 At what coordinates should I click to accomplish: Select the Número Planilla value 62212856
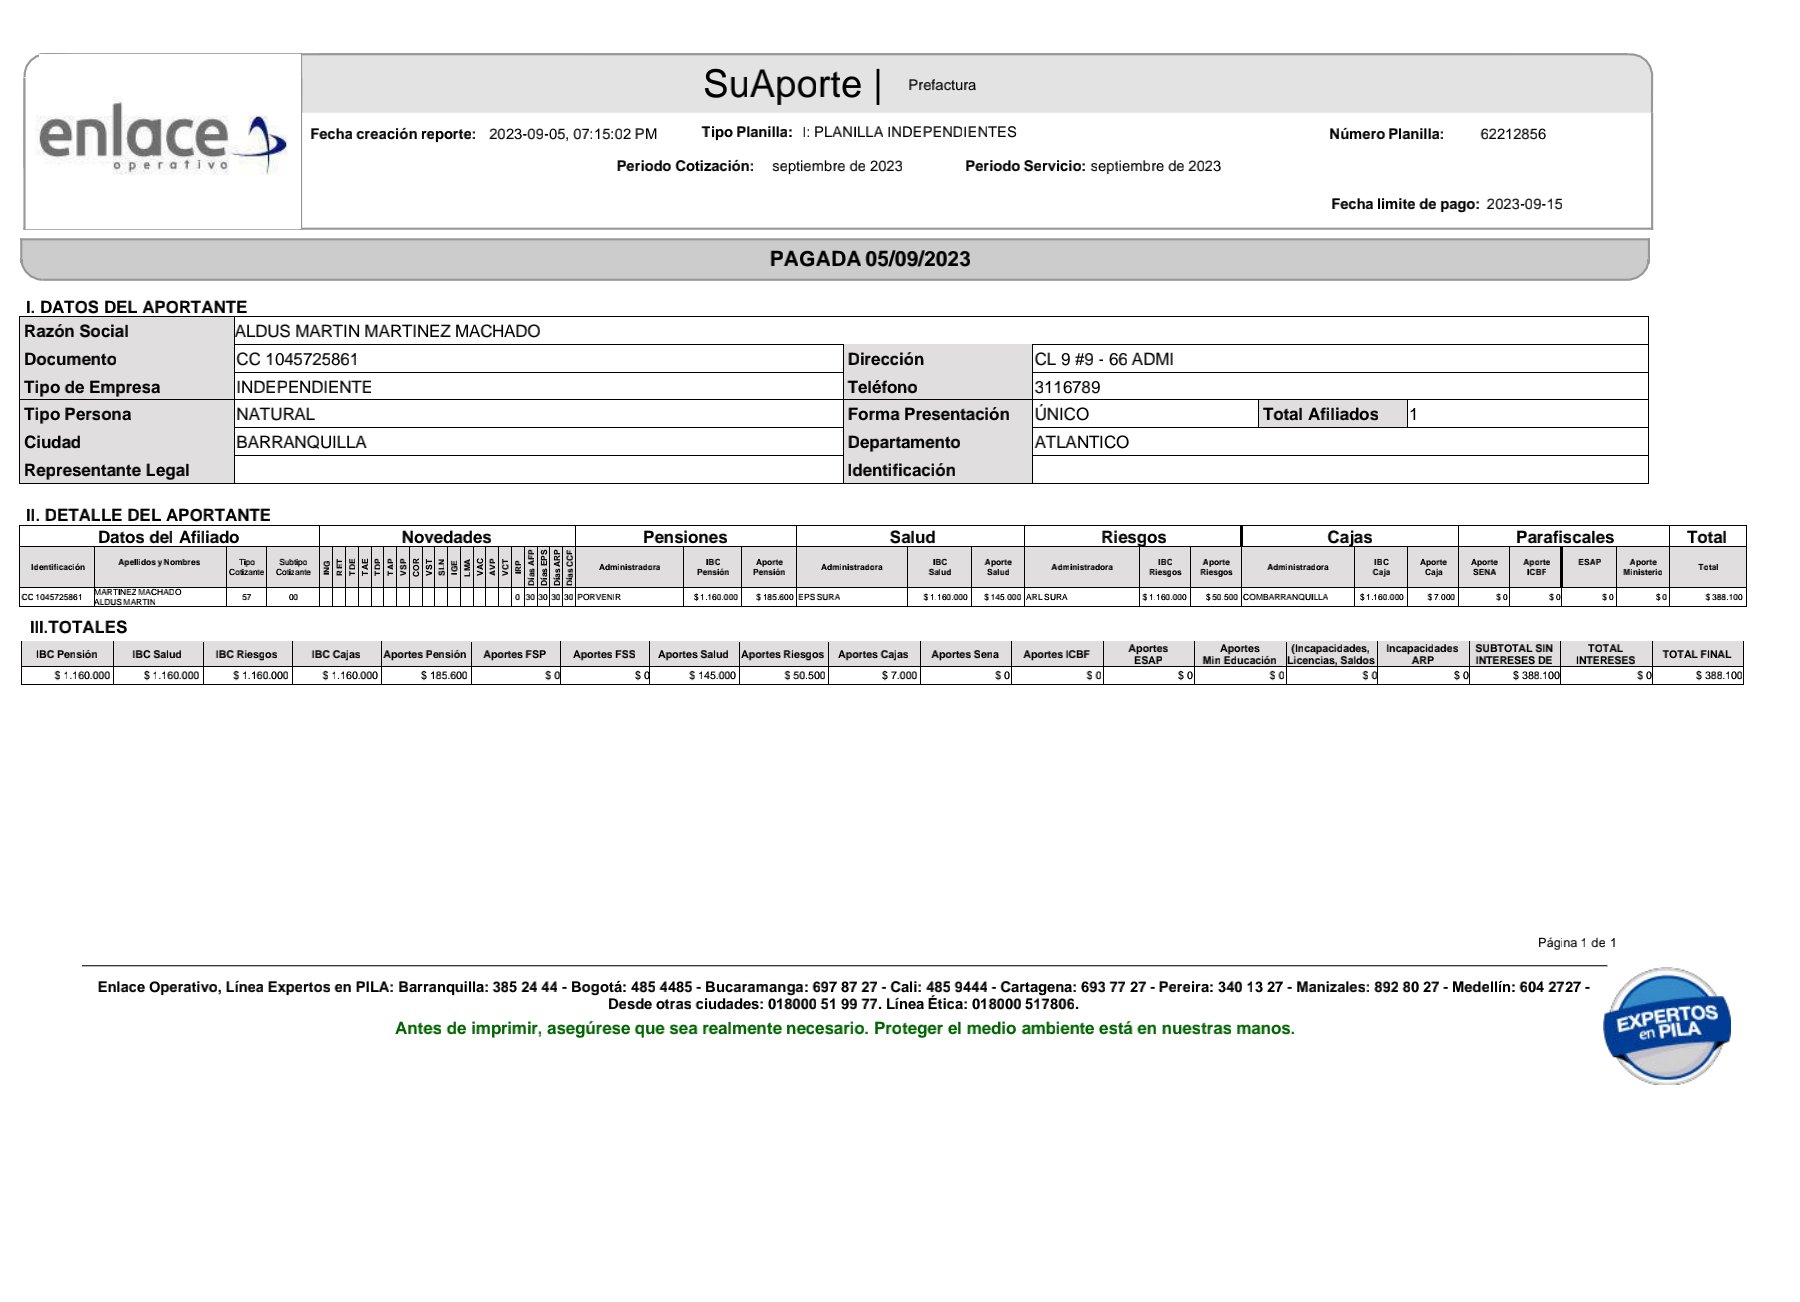(x=1512, y=134)
